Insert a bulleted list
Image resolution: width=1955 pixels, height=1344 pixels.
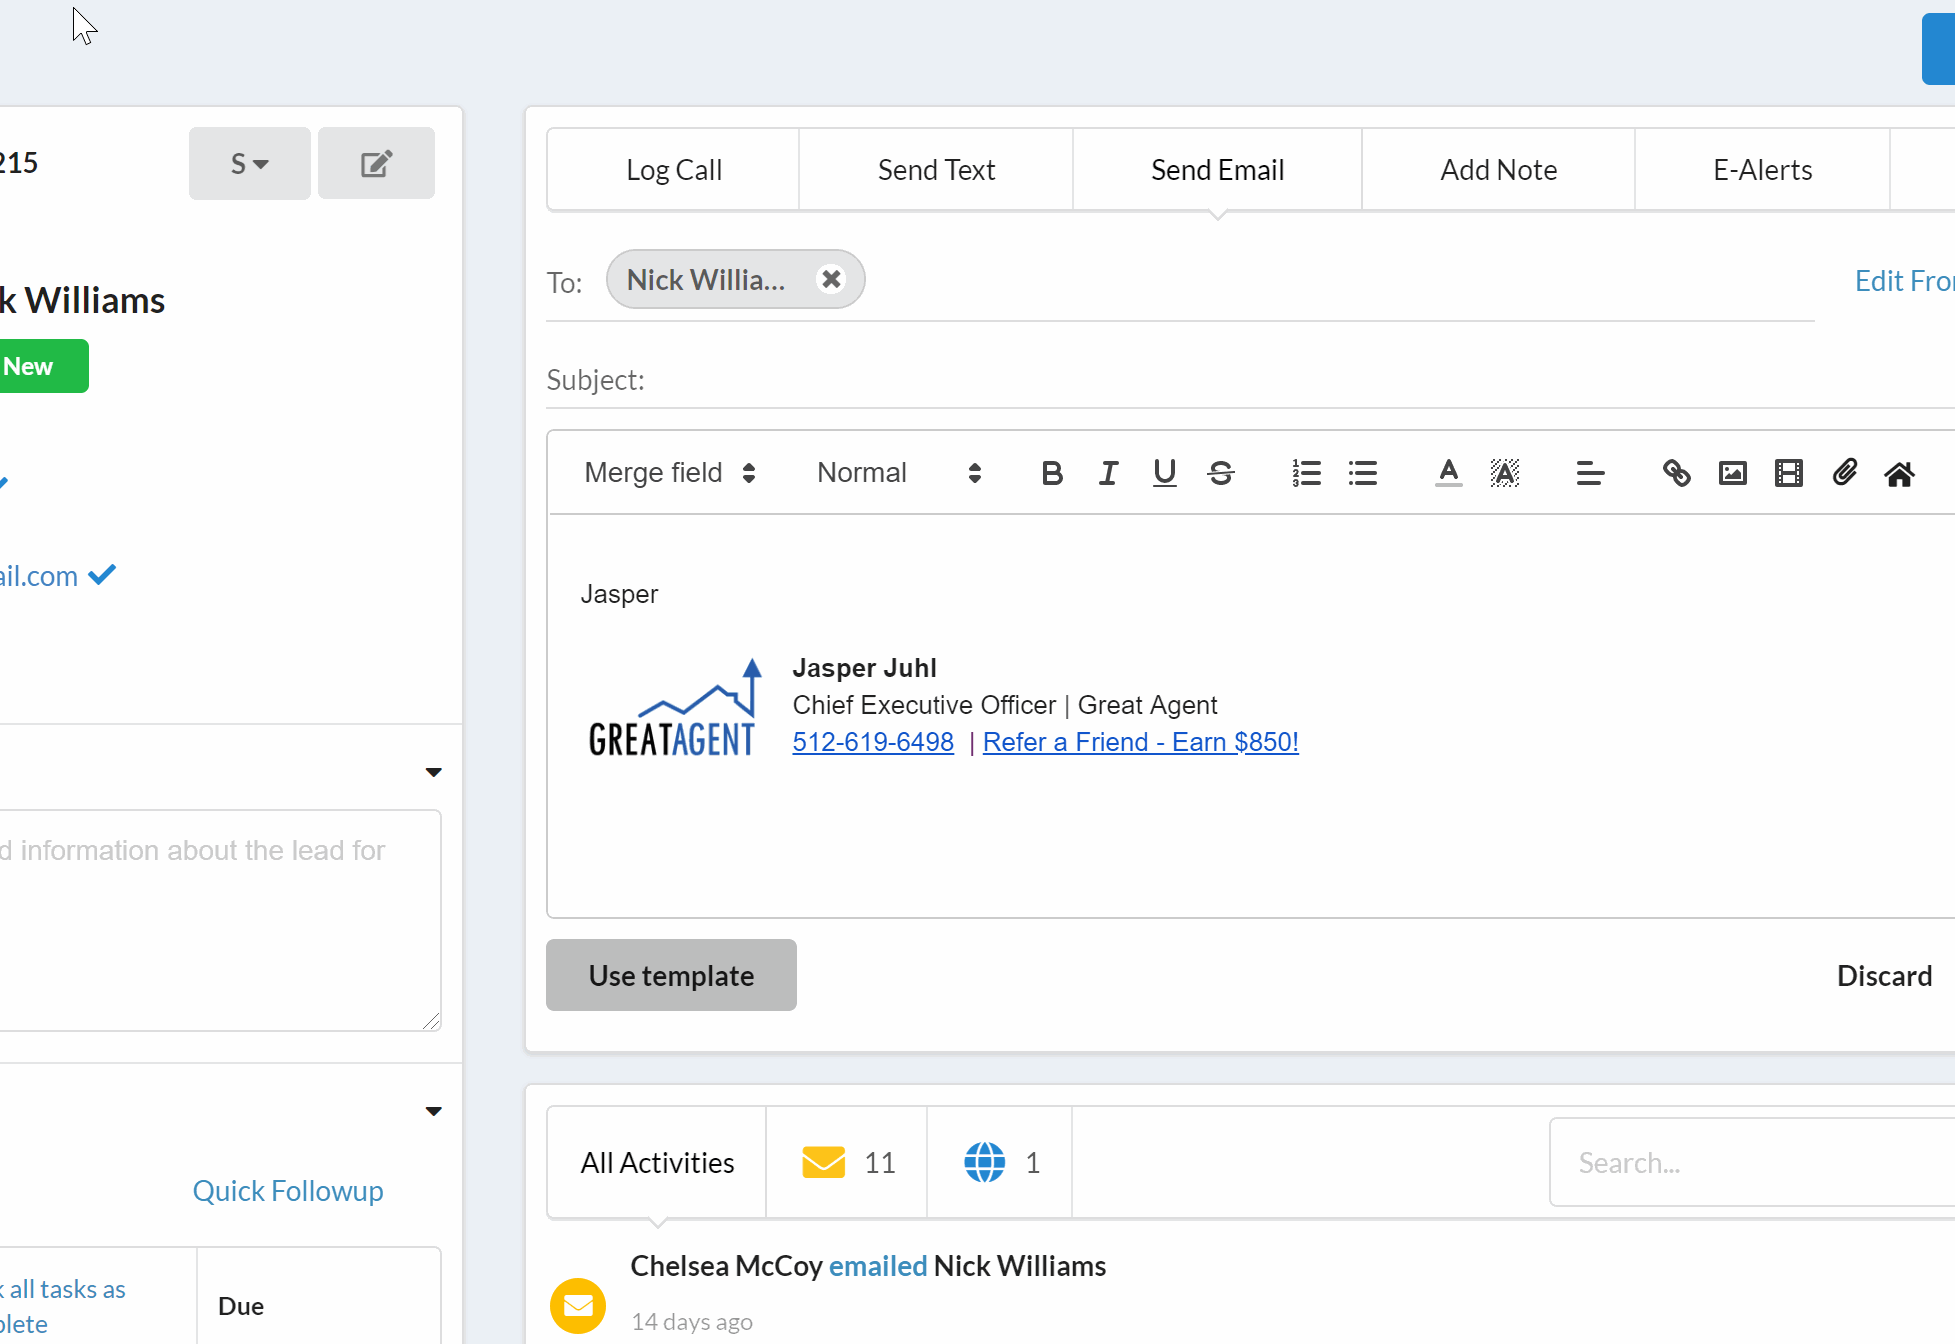tap(1362, 473)
